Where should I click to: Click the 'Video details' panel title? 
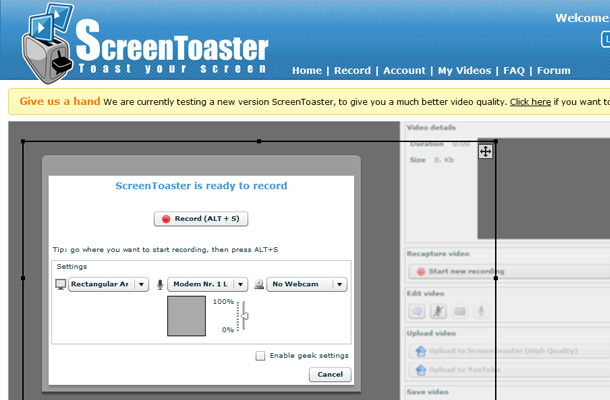coord(431,127)
